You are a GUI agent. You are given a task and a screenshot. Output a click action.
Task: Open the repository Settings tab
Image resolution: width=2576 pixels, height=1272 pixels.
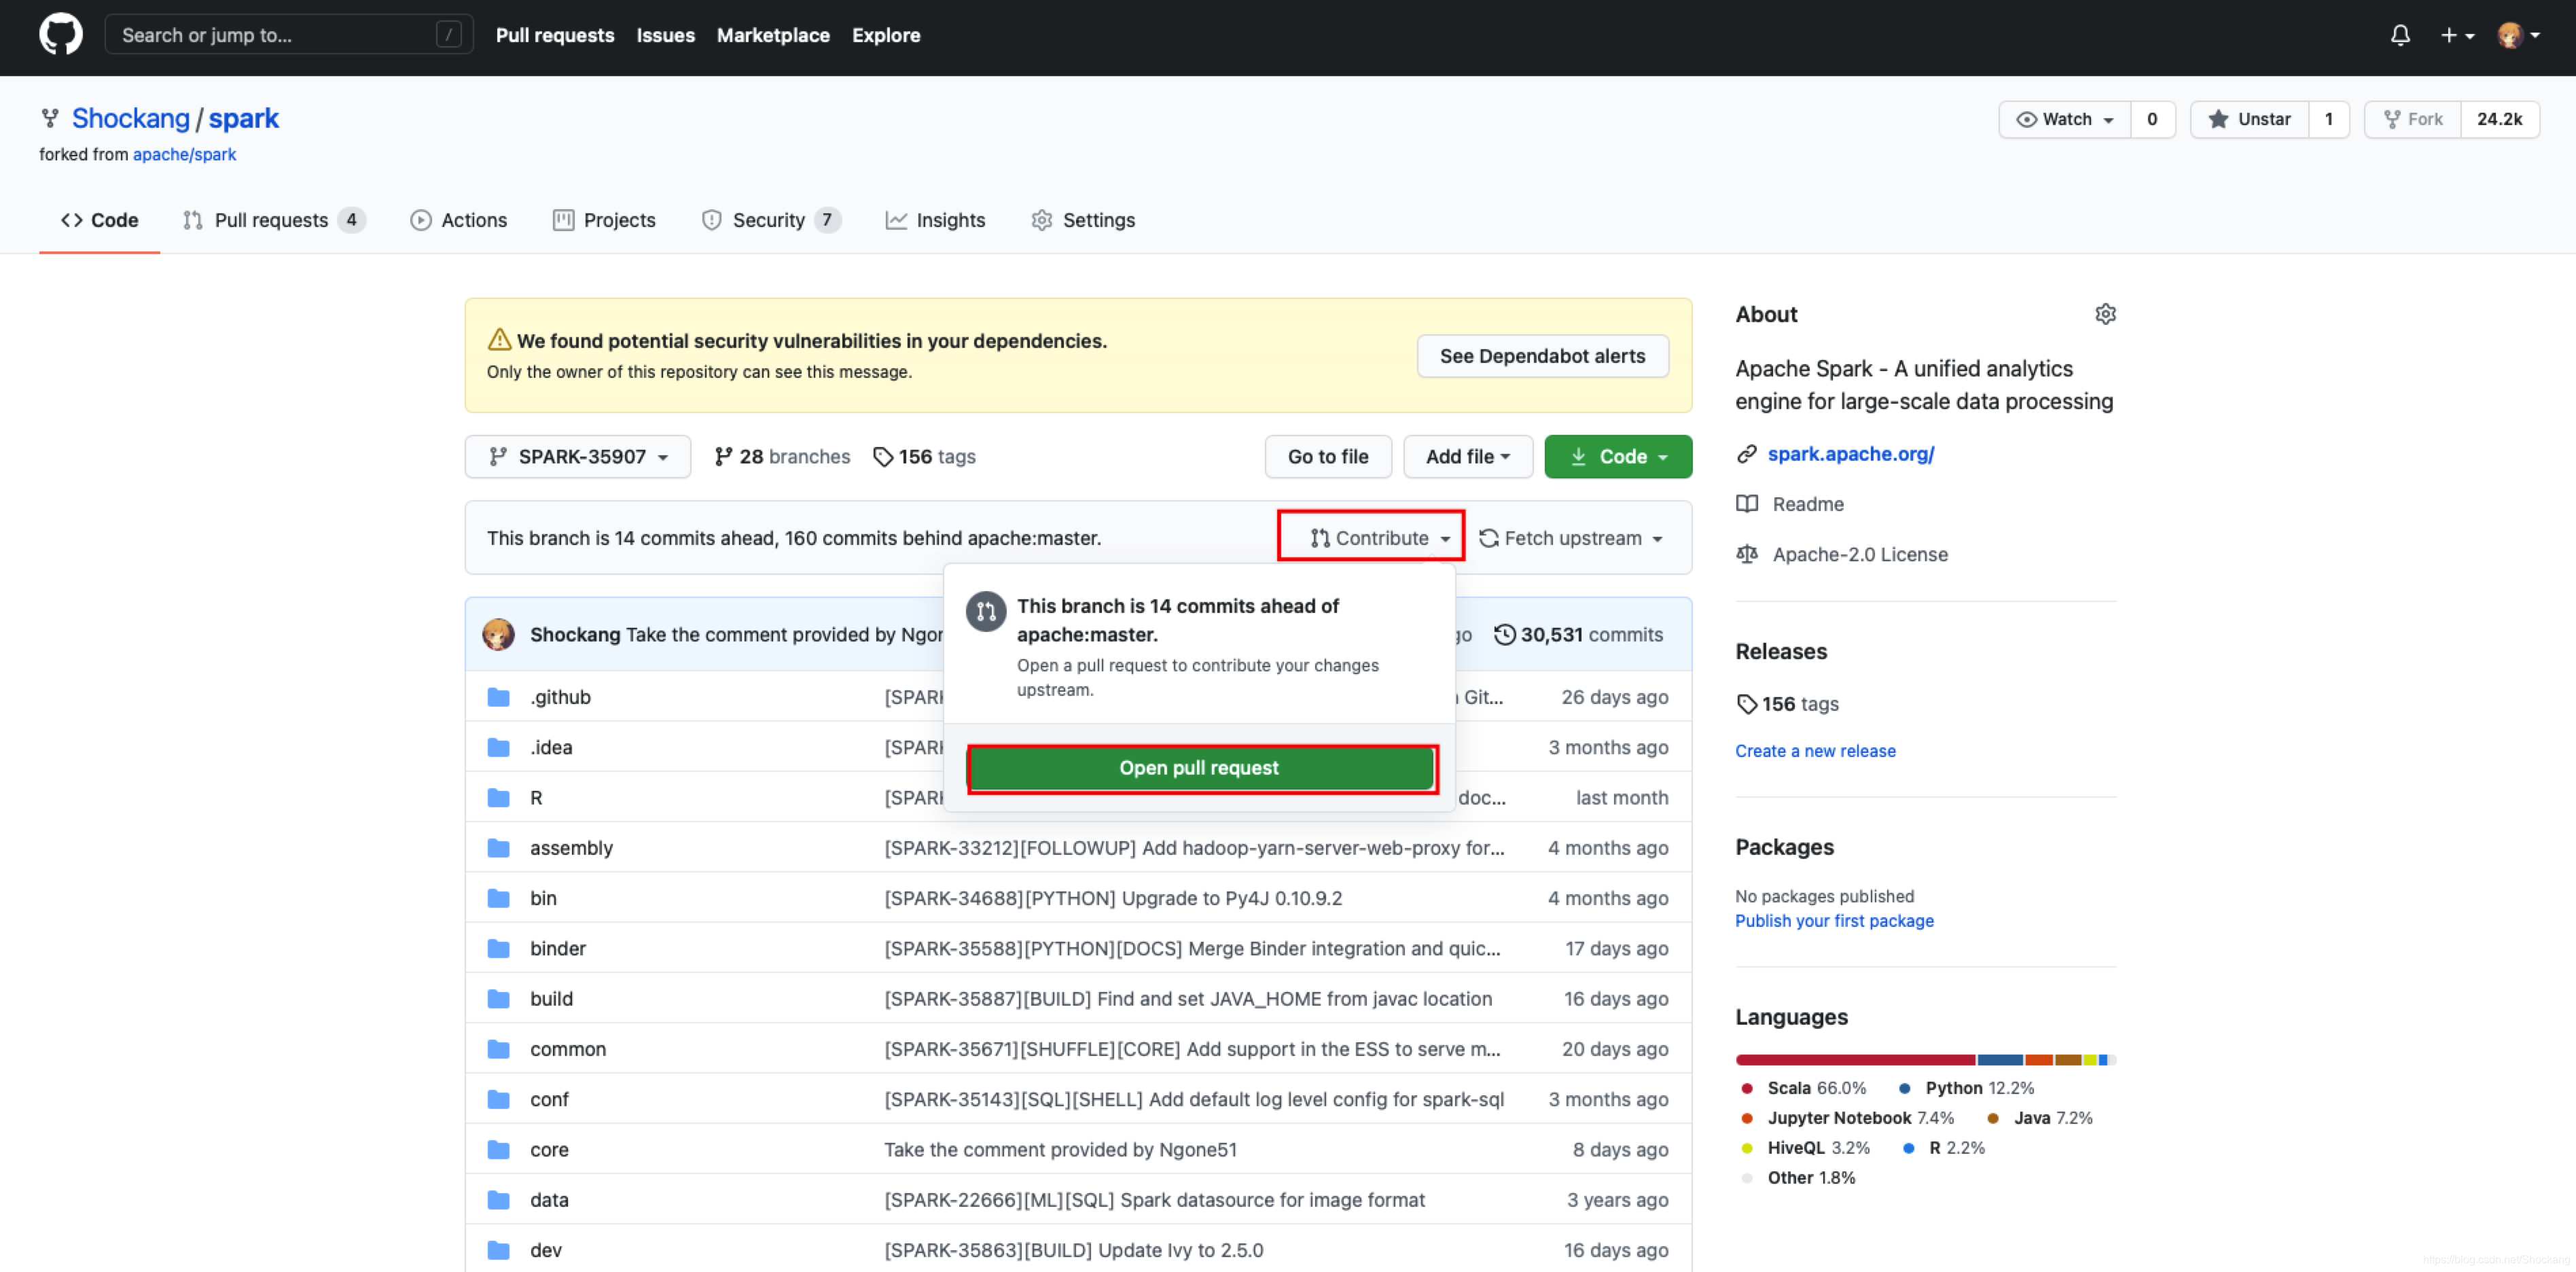[x=1083, y=220]
